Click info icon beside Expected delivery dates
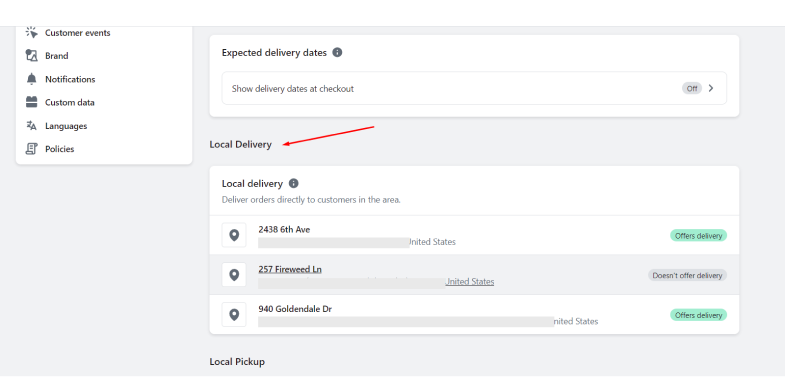785x377 pixels. coord(337,52)
